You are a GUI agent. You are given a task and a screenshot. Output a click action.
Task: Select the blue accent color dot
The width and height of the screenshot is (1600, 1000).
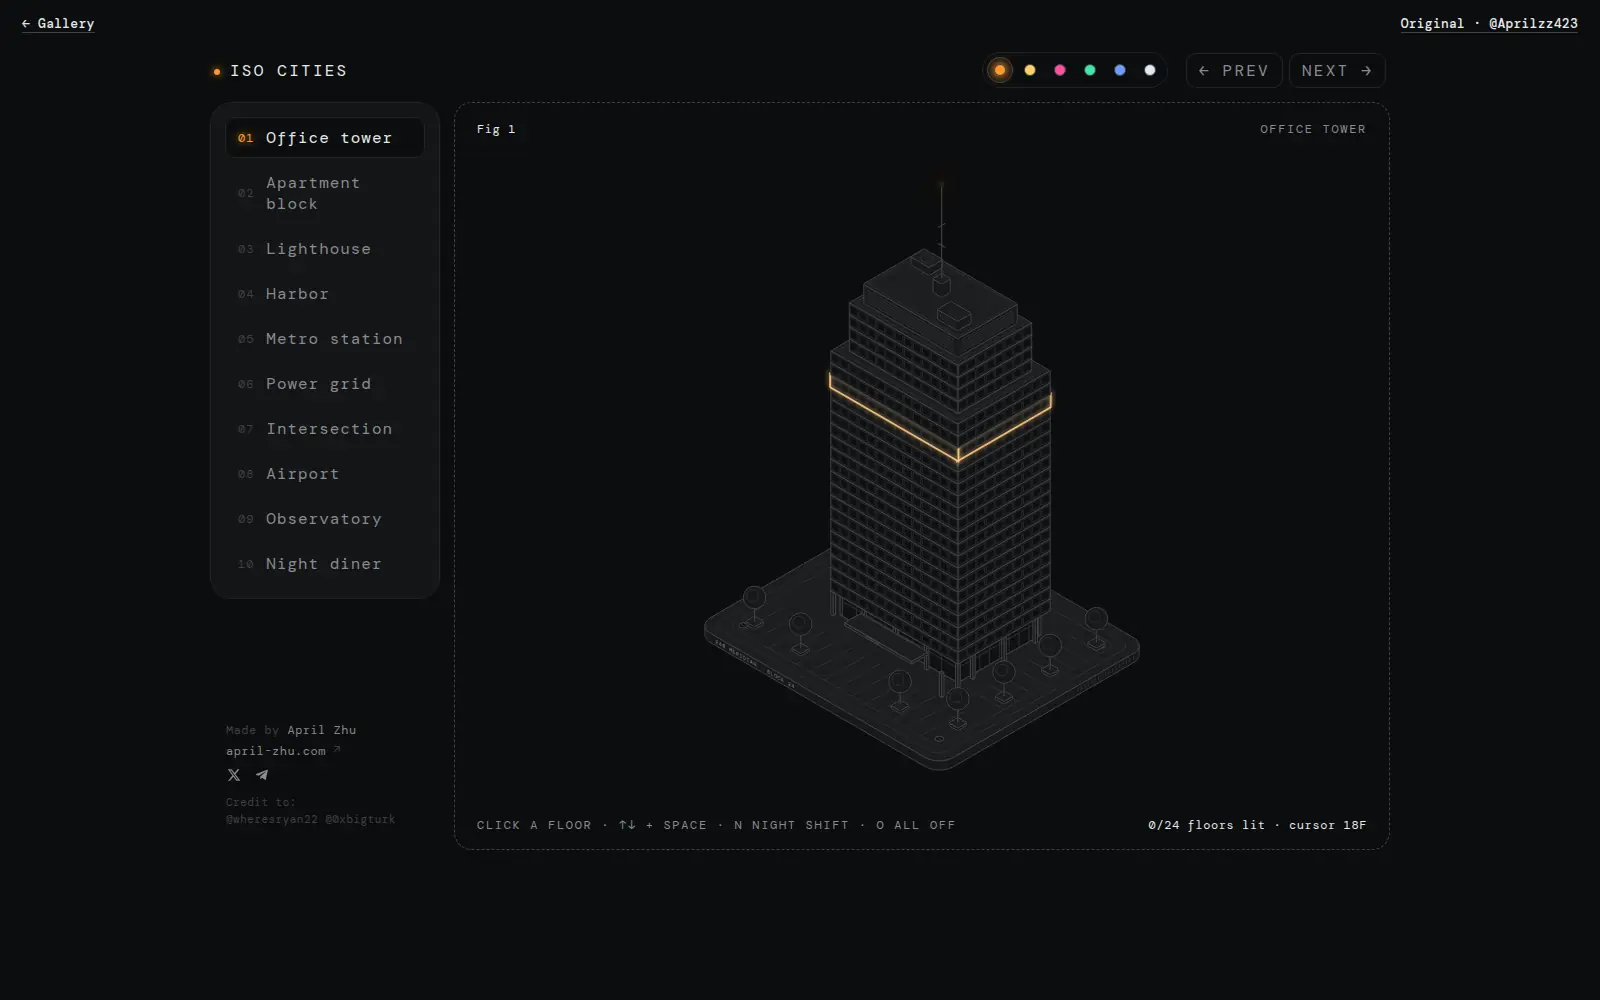pos(1120,70)
